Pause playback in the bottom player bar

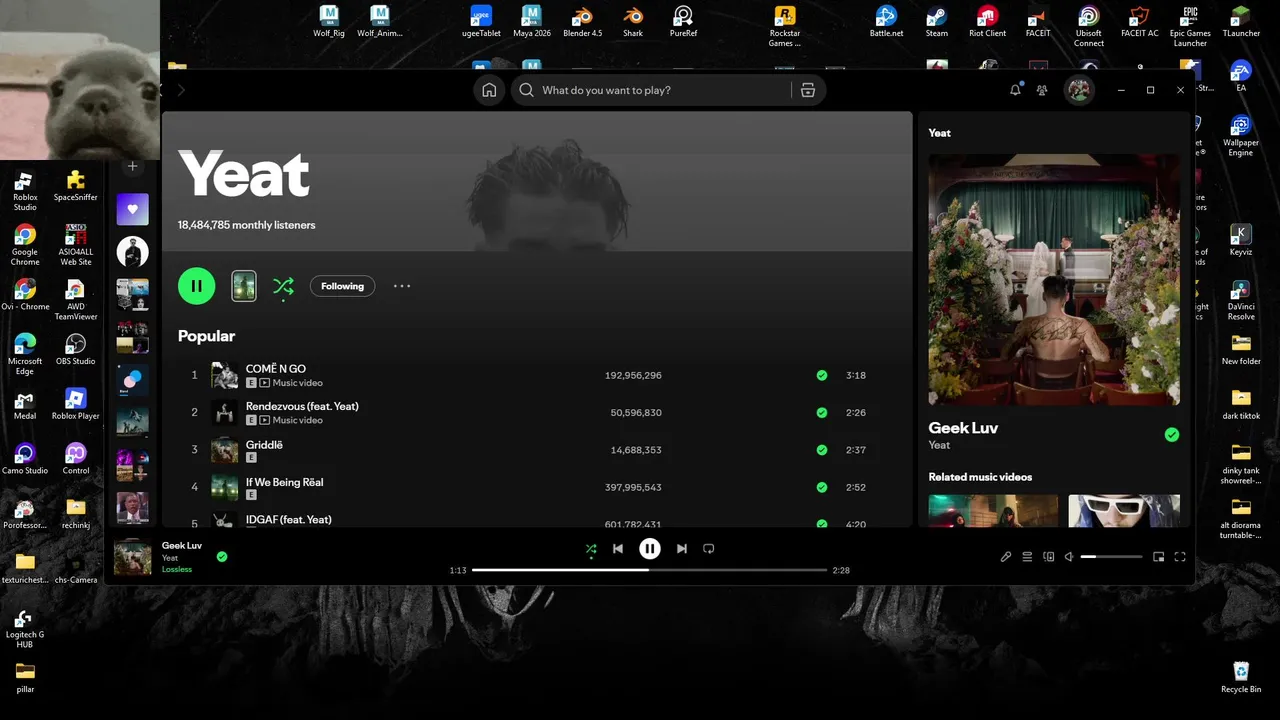coord(650,549)
